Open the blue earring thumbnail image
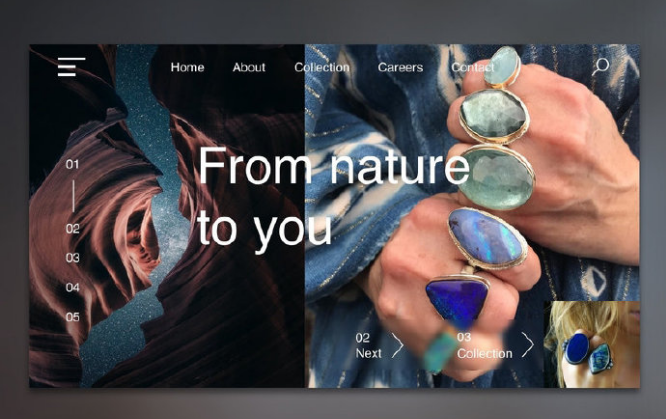Viewport: 666px width, 419px height. coord(592,345)
